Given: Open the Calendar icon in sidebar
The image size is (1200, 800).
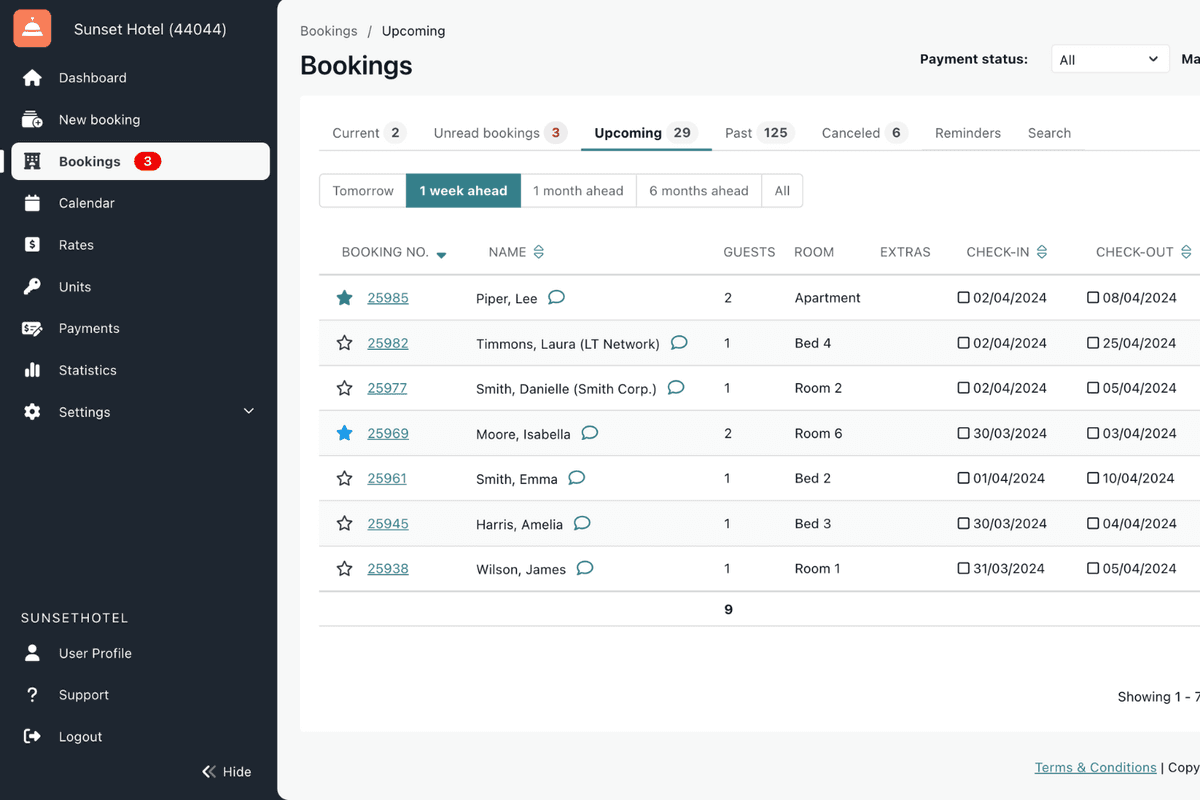Looking at the screenshot, I should pyautogui.click(x=32, y=203).
